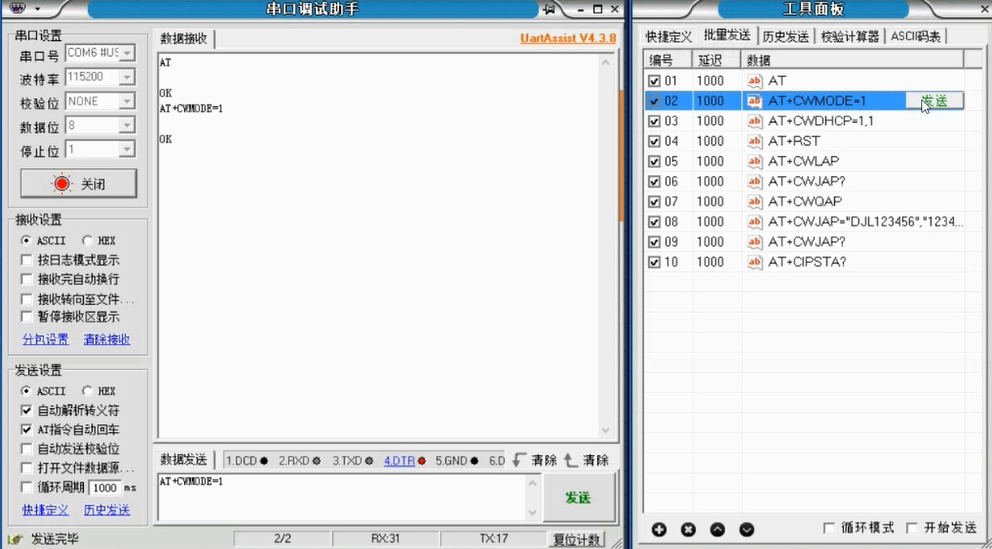Toggle the 3.TXD signal indicator
Image resolution: width=992 pixels, height=549 pixels.
click(x=352, y=460)
